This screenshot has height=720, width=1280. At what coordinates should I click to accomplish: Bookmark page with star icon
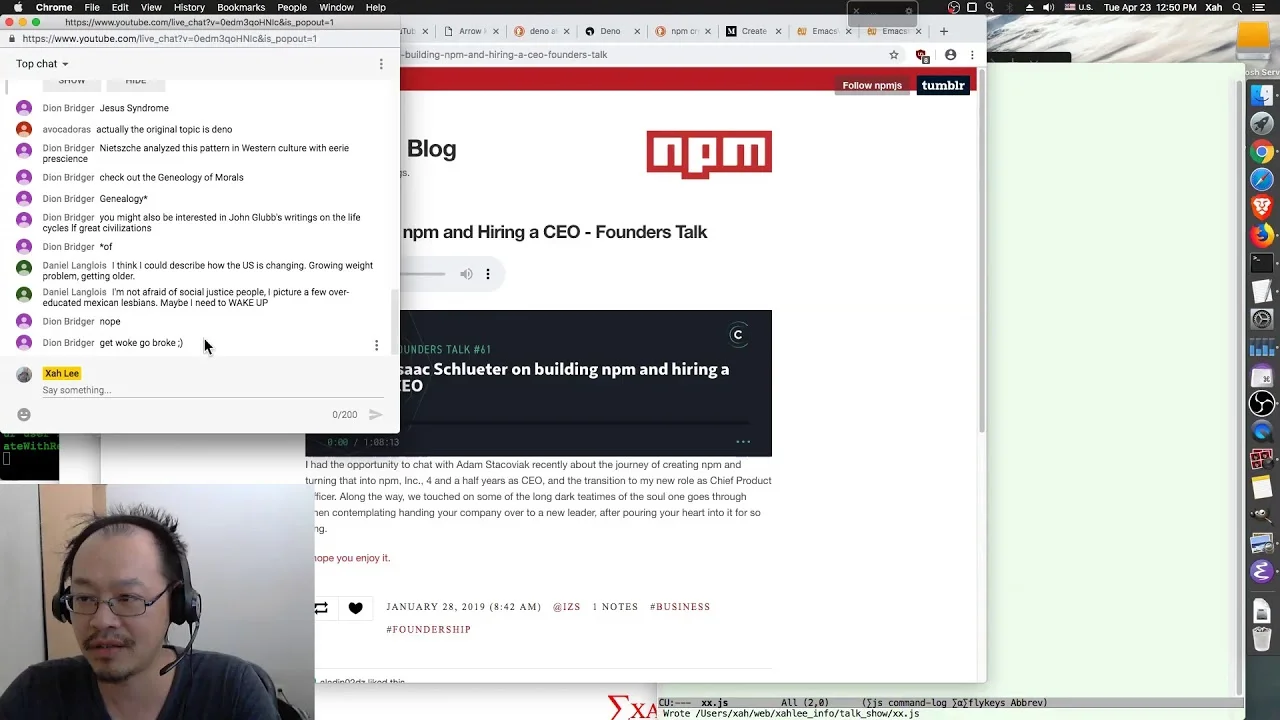[894, 55]
